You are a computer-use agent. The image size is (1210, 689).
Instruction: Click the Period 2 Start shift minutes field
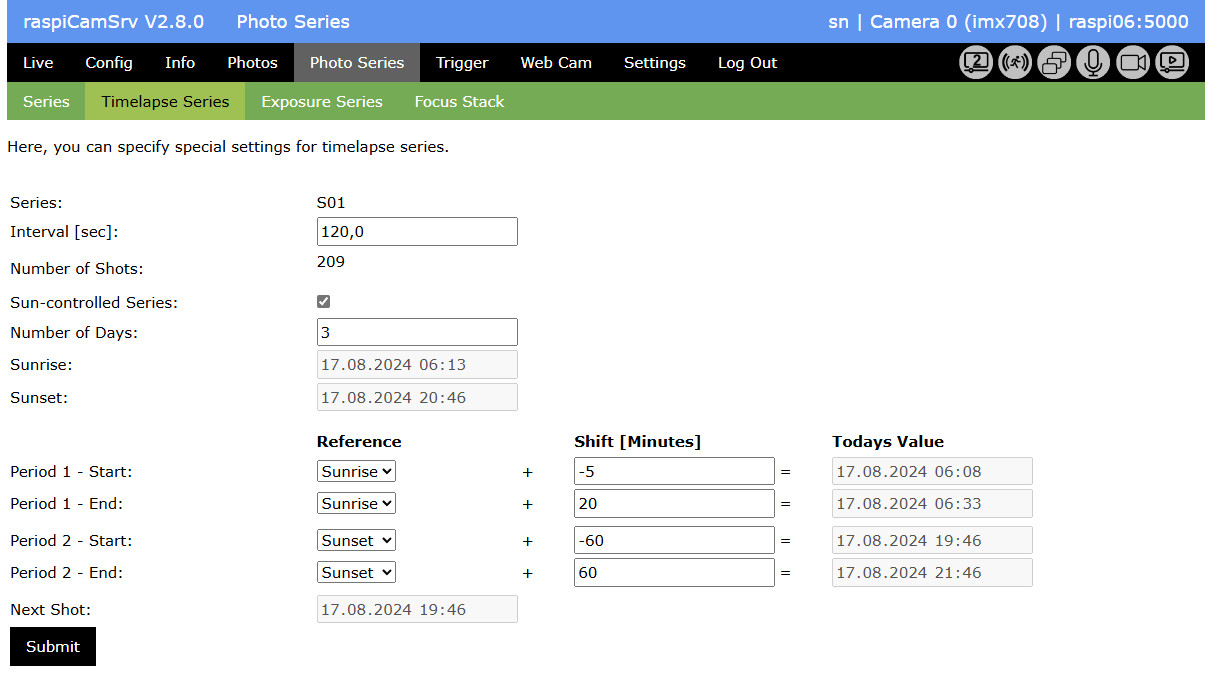click(674, 541)
